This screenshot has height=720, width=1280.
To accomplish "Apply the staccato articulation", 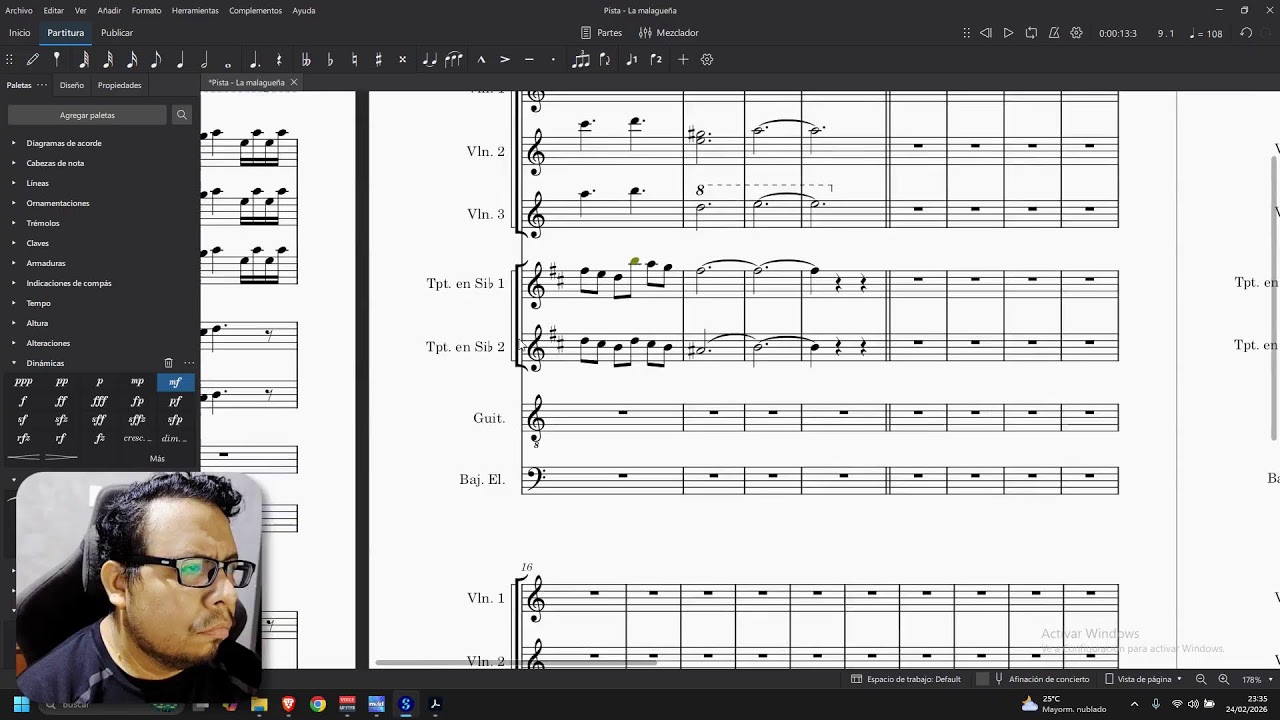I will pyautogui.click(x=553, y=60).
